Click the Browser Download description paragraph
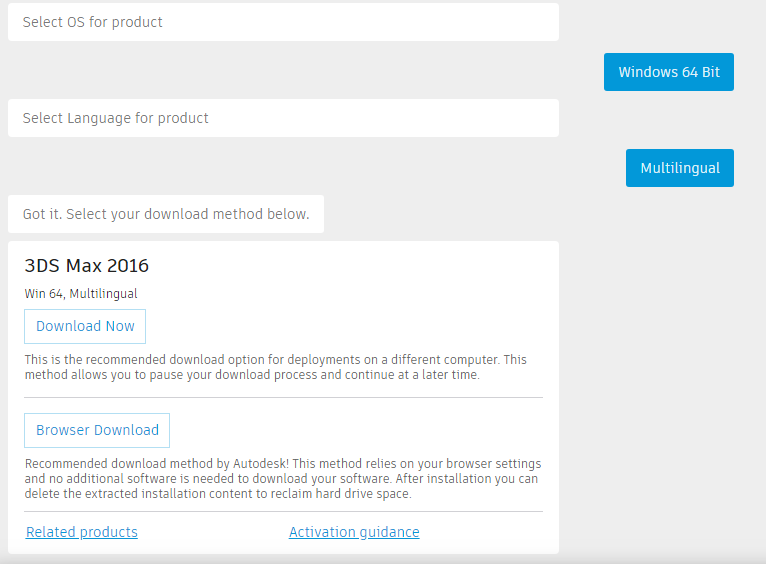Image resolution: width=766 pixels, height=564 pixels. pos(283,479)
